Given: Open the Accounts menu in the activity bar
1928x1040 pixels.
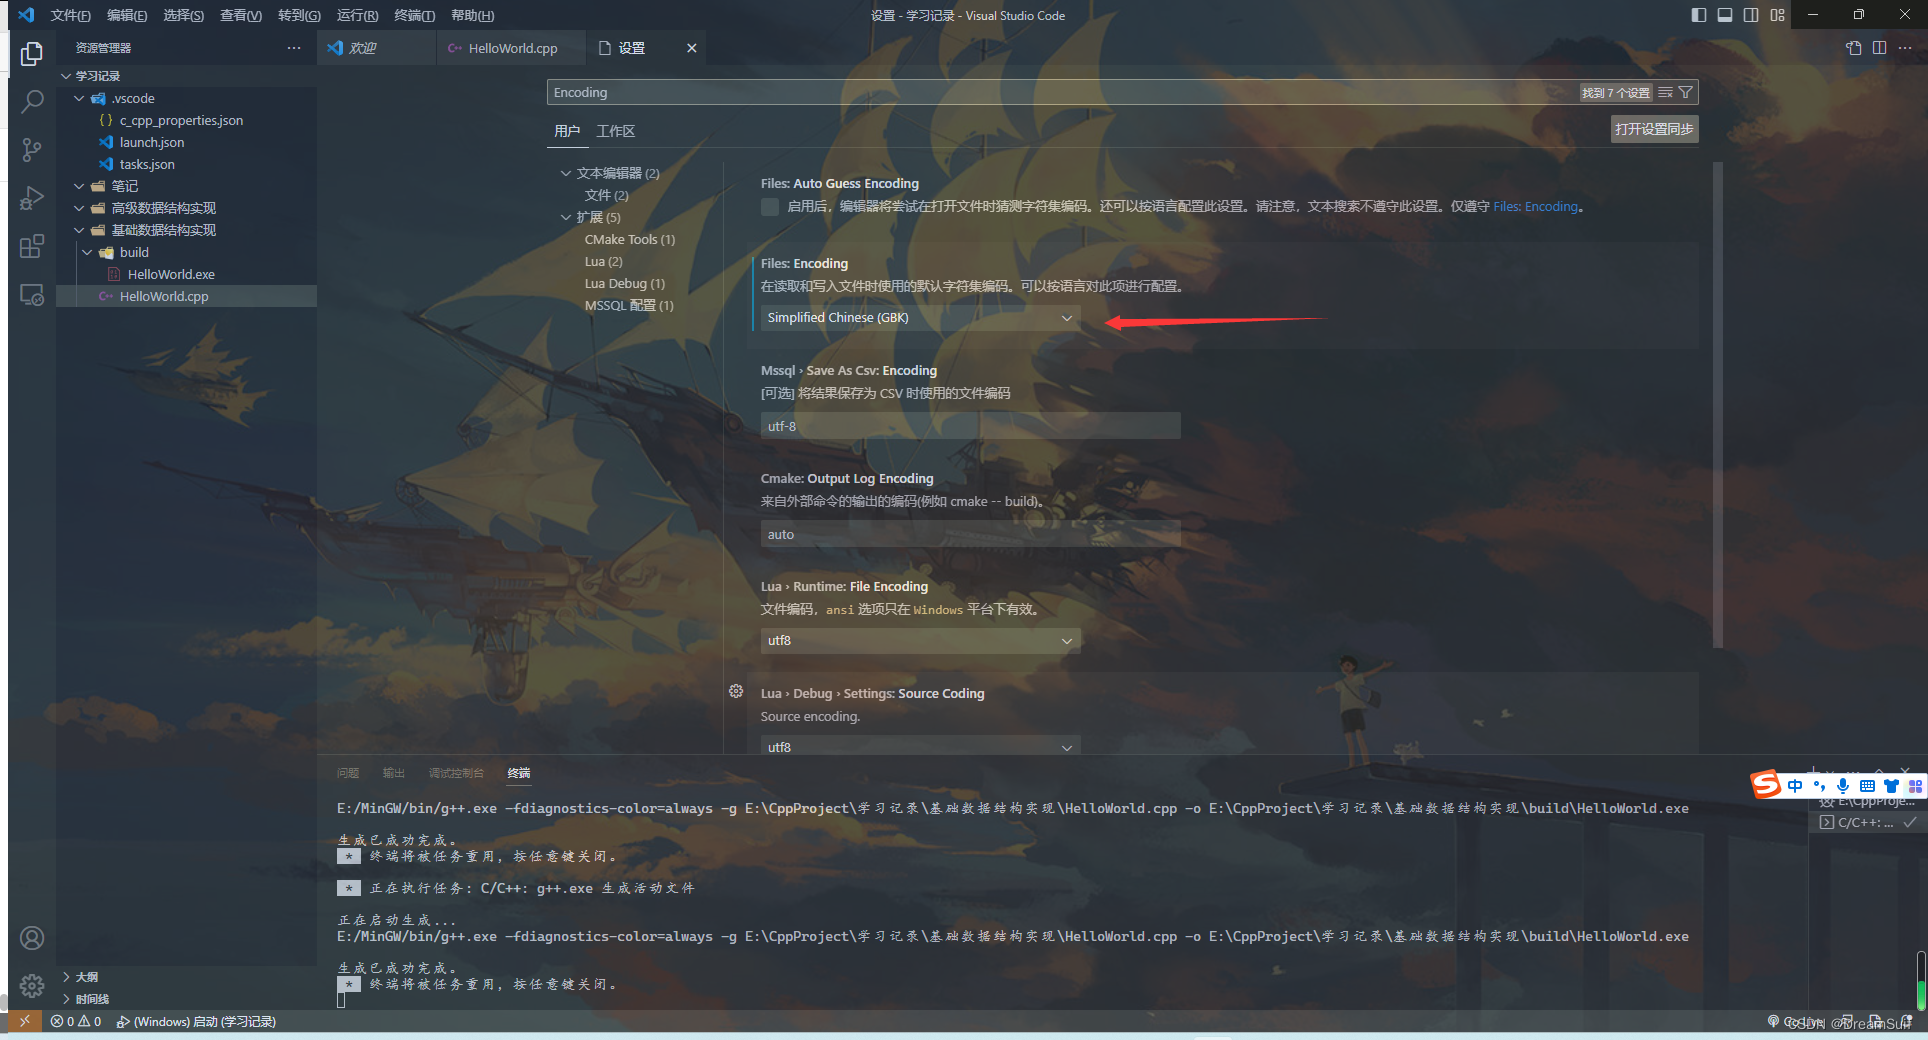Looking at the screenshot, I should coord(32,938).
